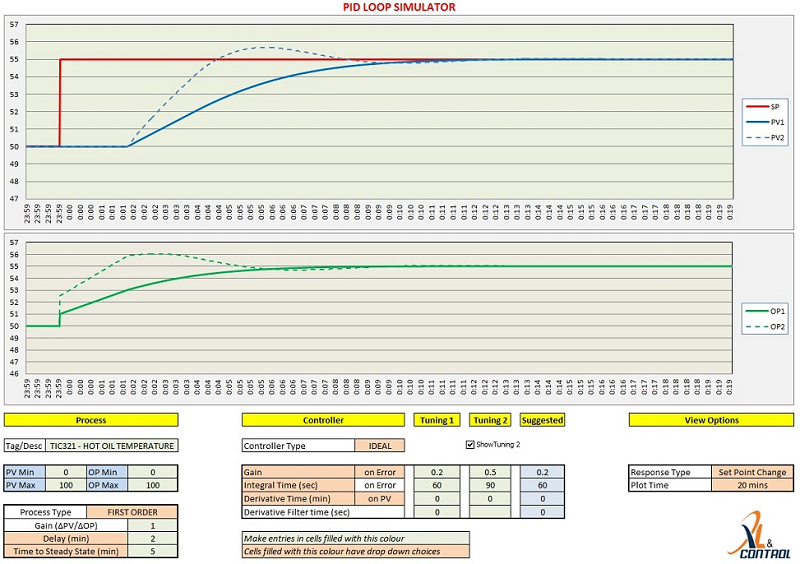Click the PV2 dashed legend entry

[x=764, y=138]
